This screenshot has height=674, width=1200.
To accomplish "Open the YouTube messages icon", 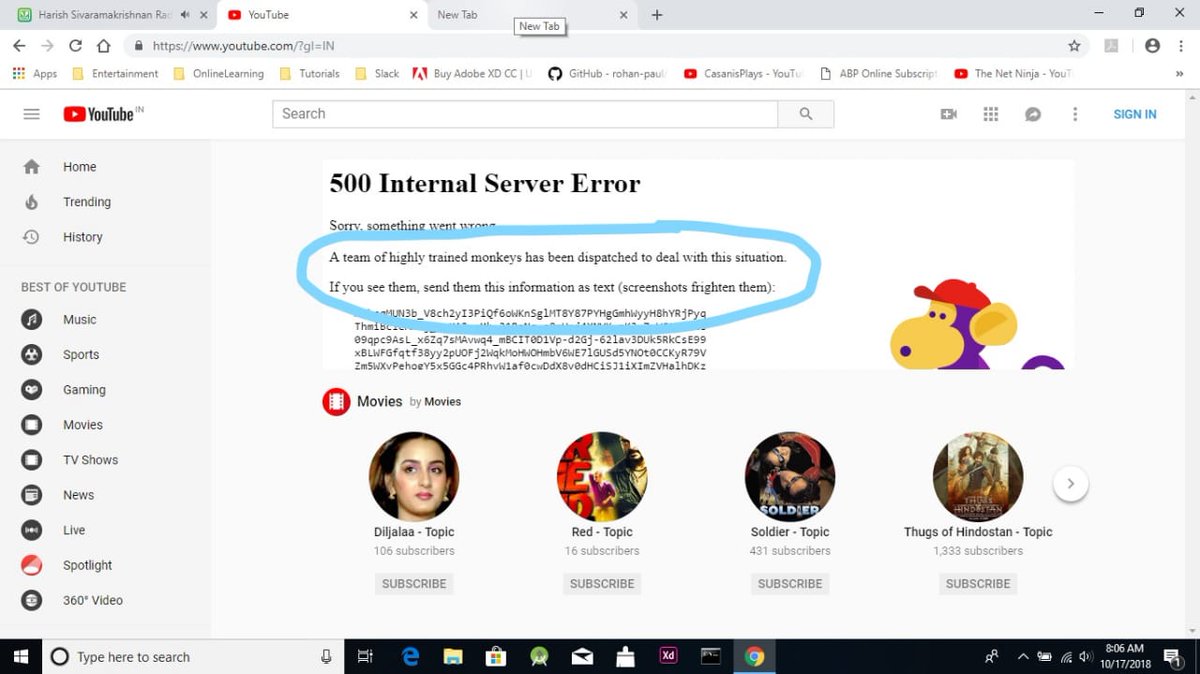I will coord(1033,114).
